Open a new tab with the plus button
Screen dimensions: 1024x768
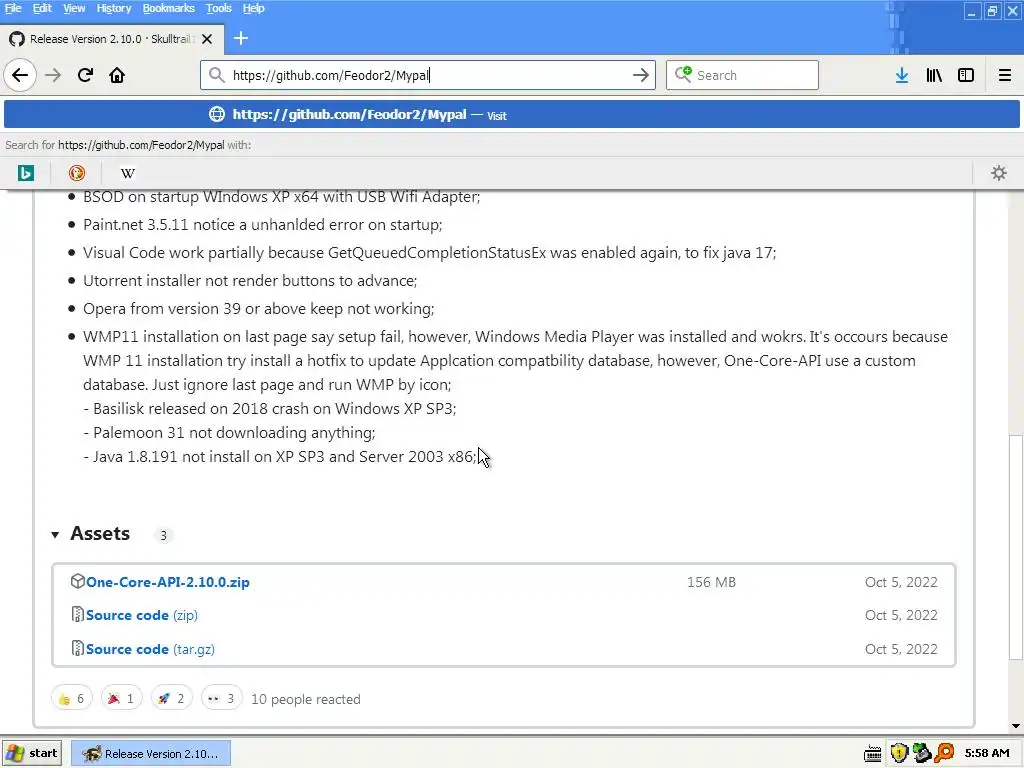pyautogui.click(x=241, y=39)
